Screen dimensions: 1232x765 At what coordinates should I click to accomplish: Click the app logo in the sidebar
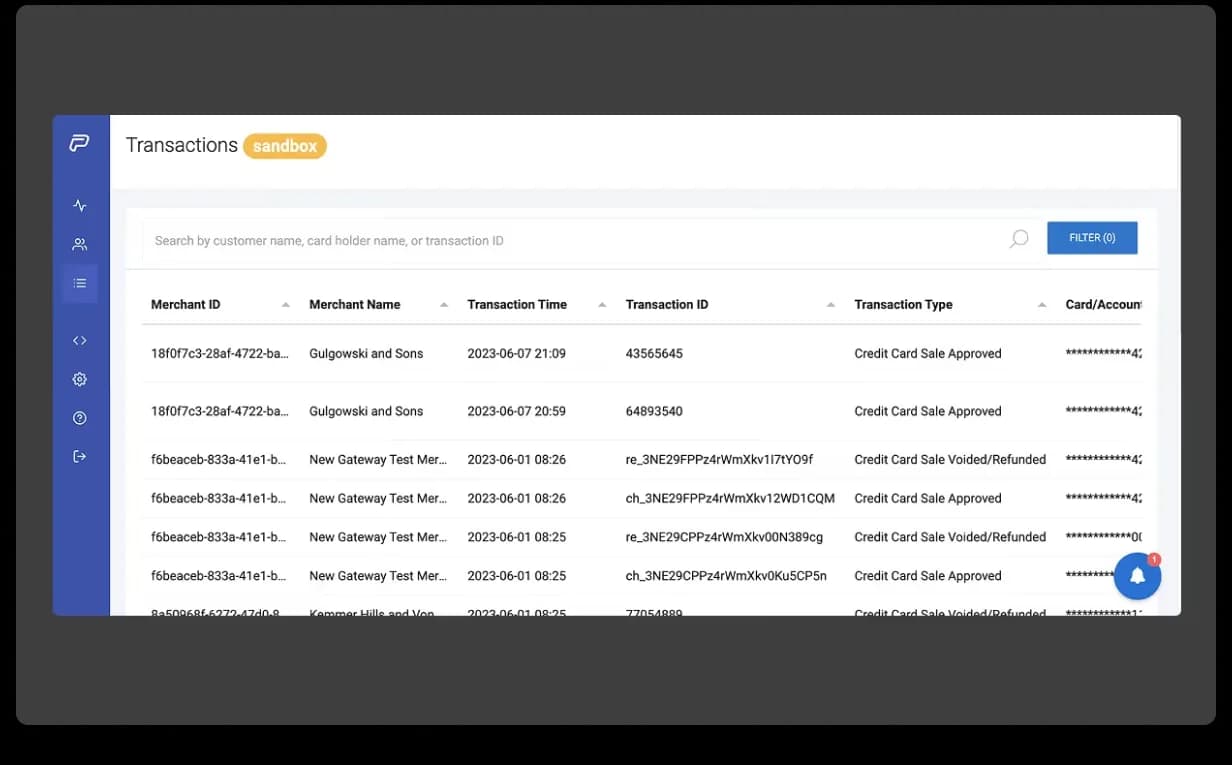(x=80, y=144)
